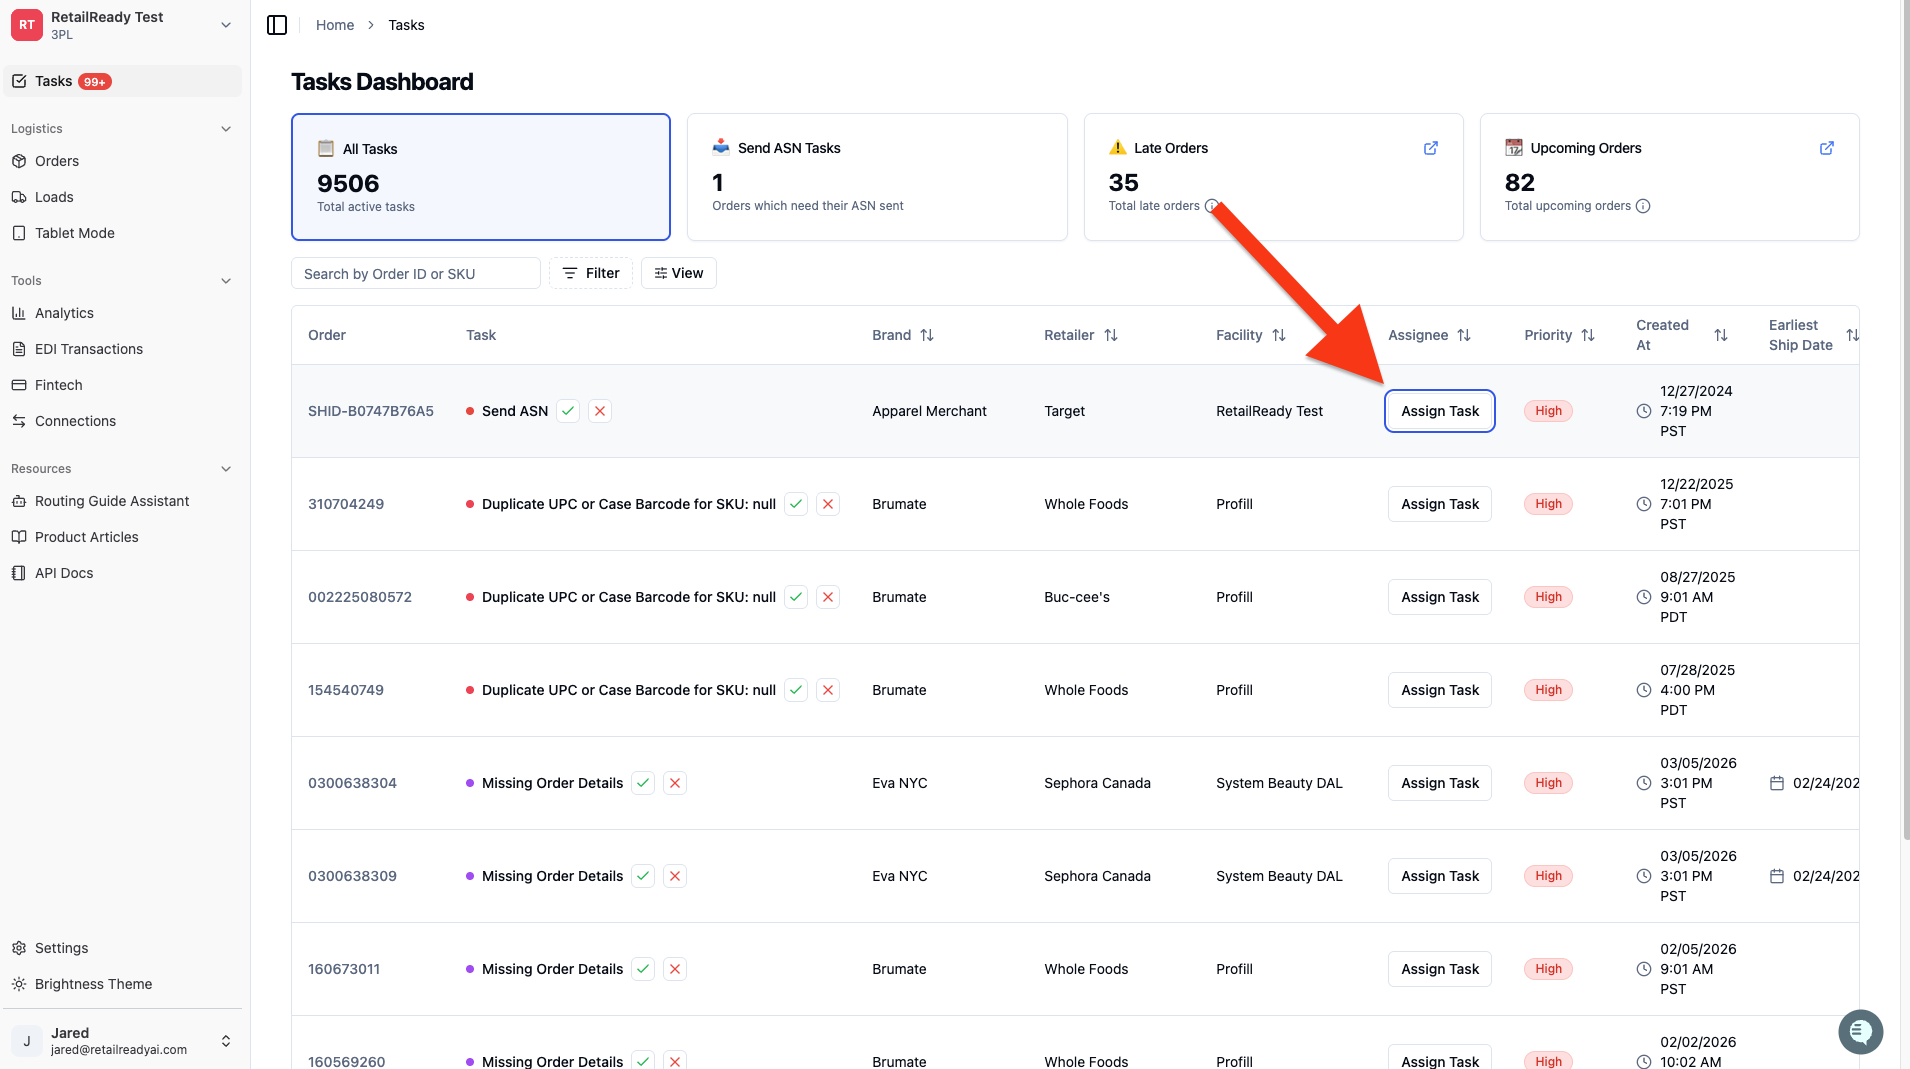The image size is (1910, 1069).
Task: Open Tasks in the sidebar
Action: (122, 81)
